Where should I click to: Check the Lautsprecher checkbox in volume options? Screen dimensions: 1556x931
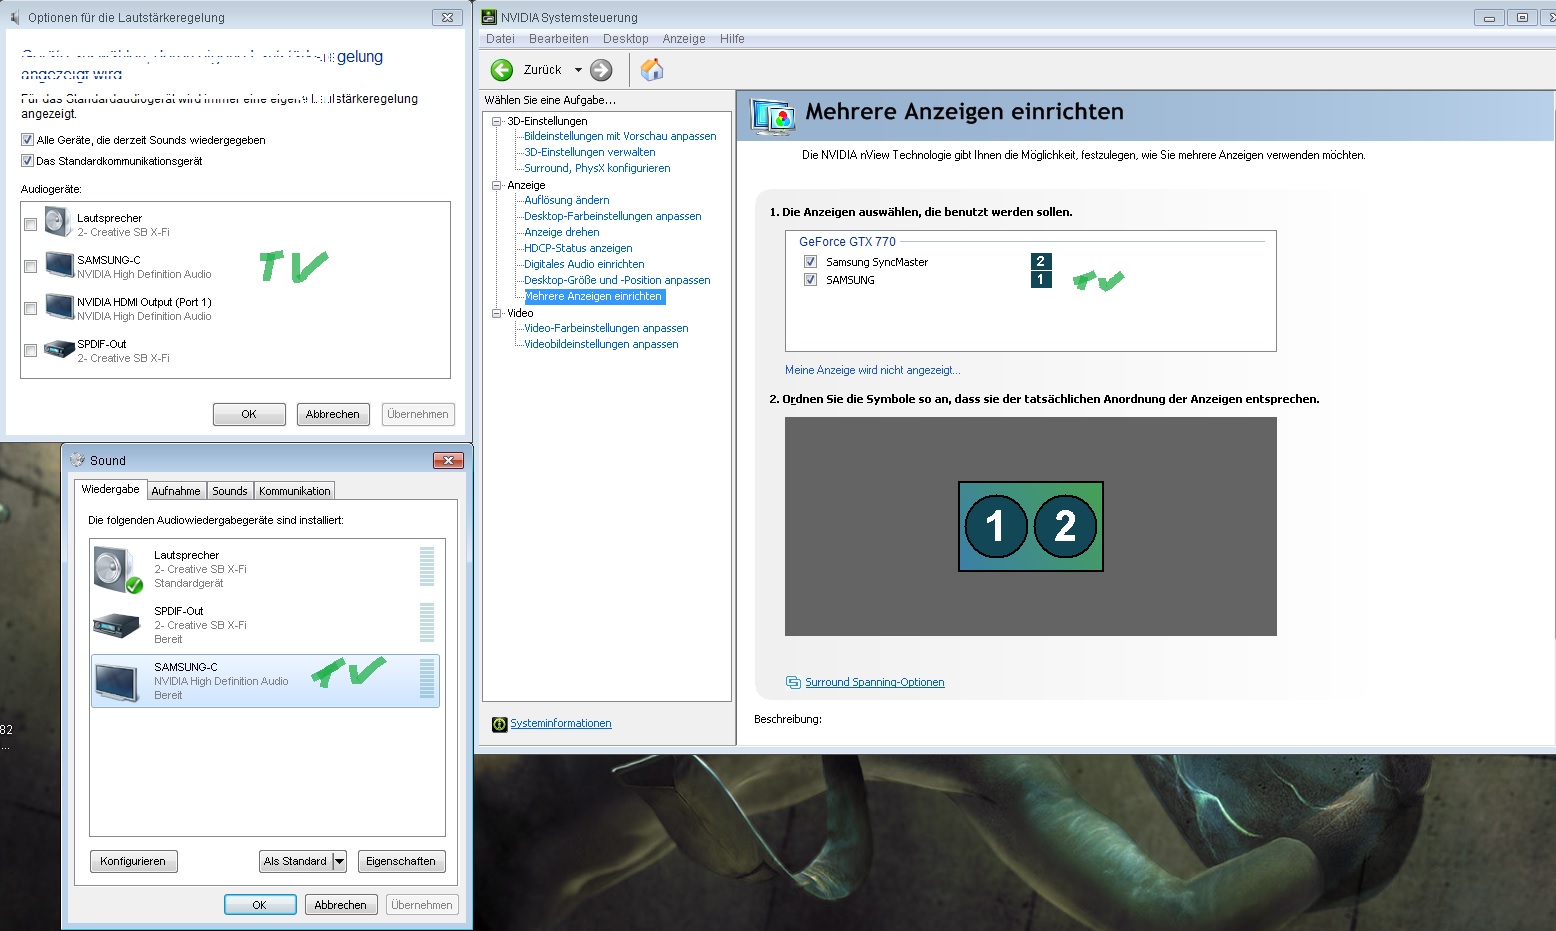30,225
